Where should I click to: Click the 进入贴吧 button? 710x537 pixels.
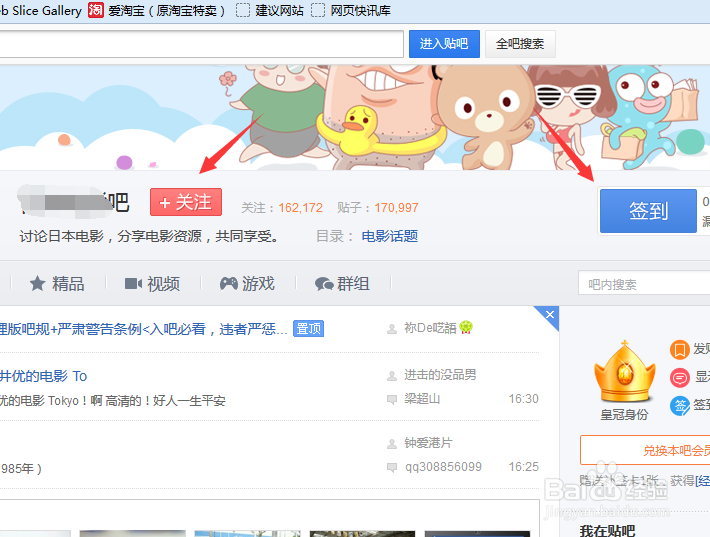(444, 44)
